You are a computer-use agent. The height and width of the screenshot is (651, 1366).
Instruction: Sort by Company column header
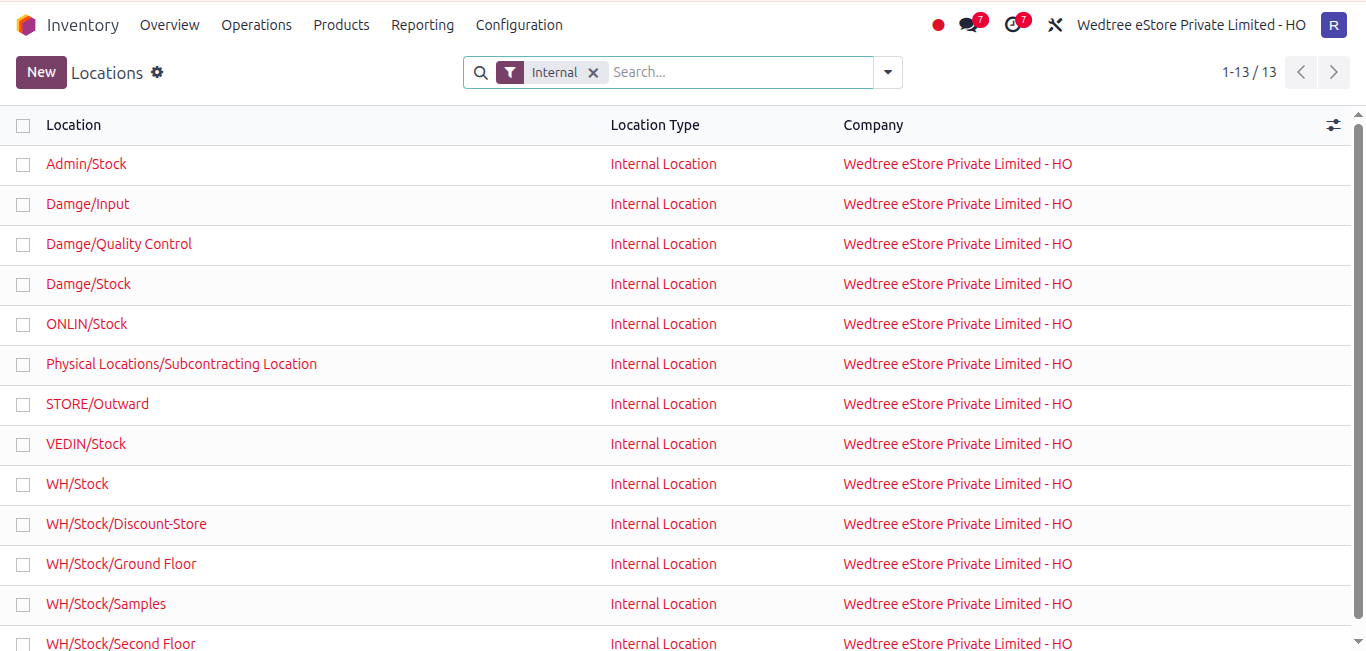coord(873,125)
